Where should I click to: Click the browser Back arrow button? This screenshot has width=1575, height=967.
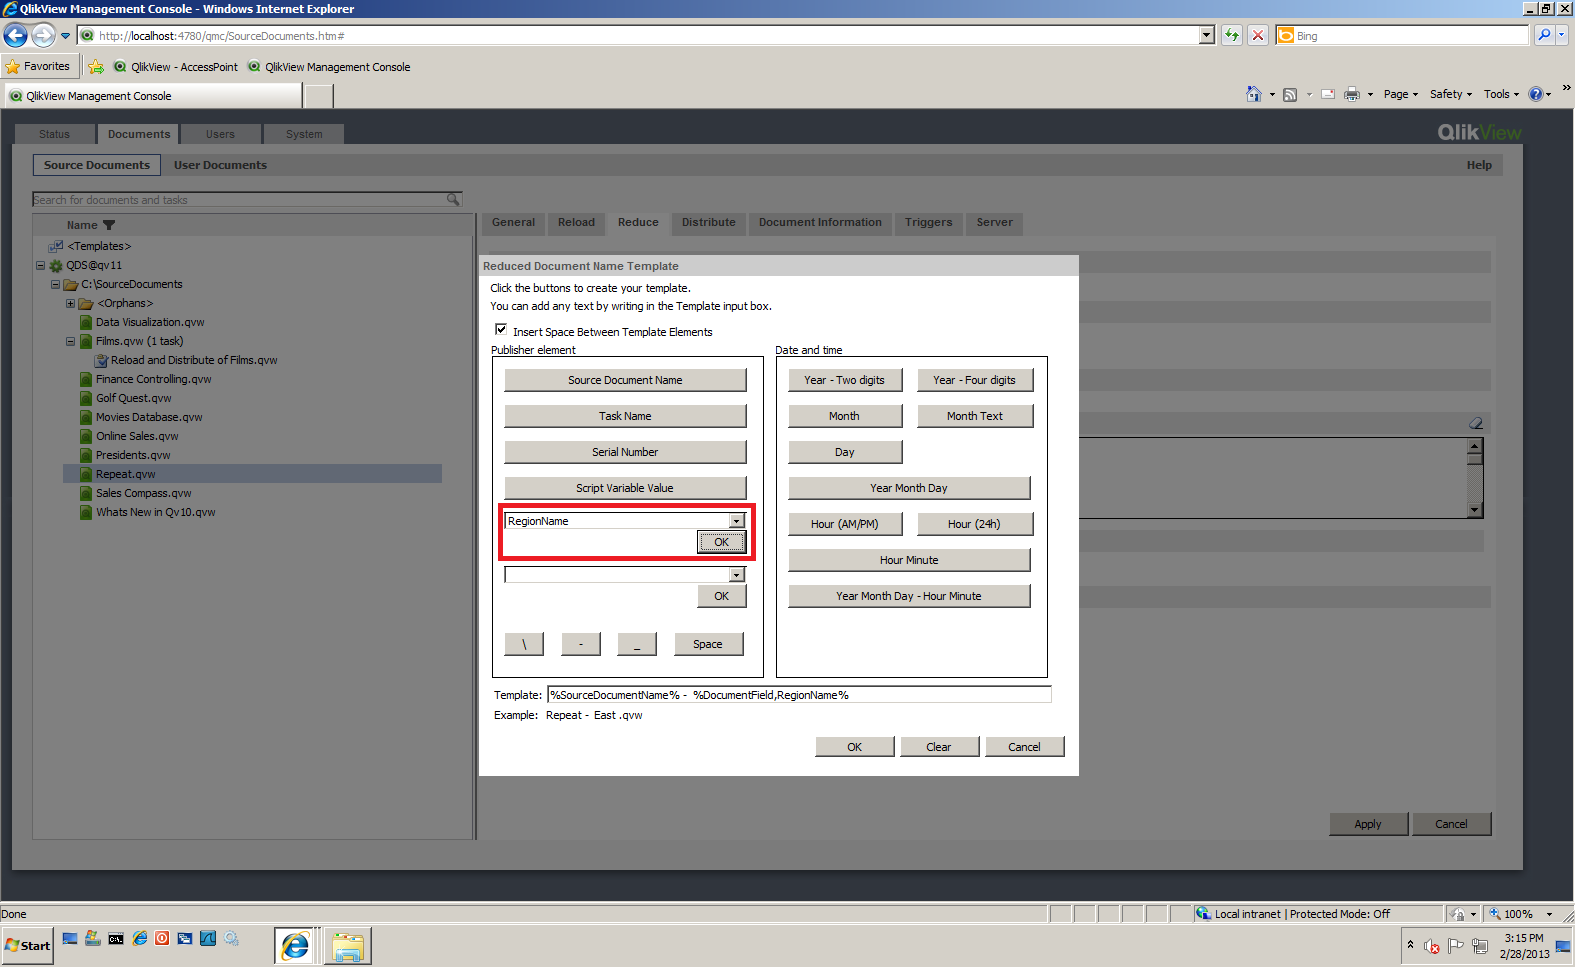[15, 36]
